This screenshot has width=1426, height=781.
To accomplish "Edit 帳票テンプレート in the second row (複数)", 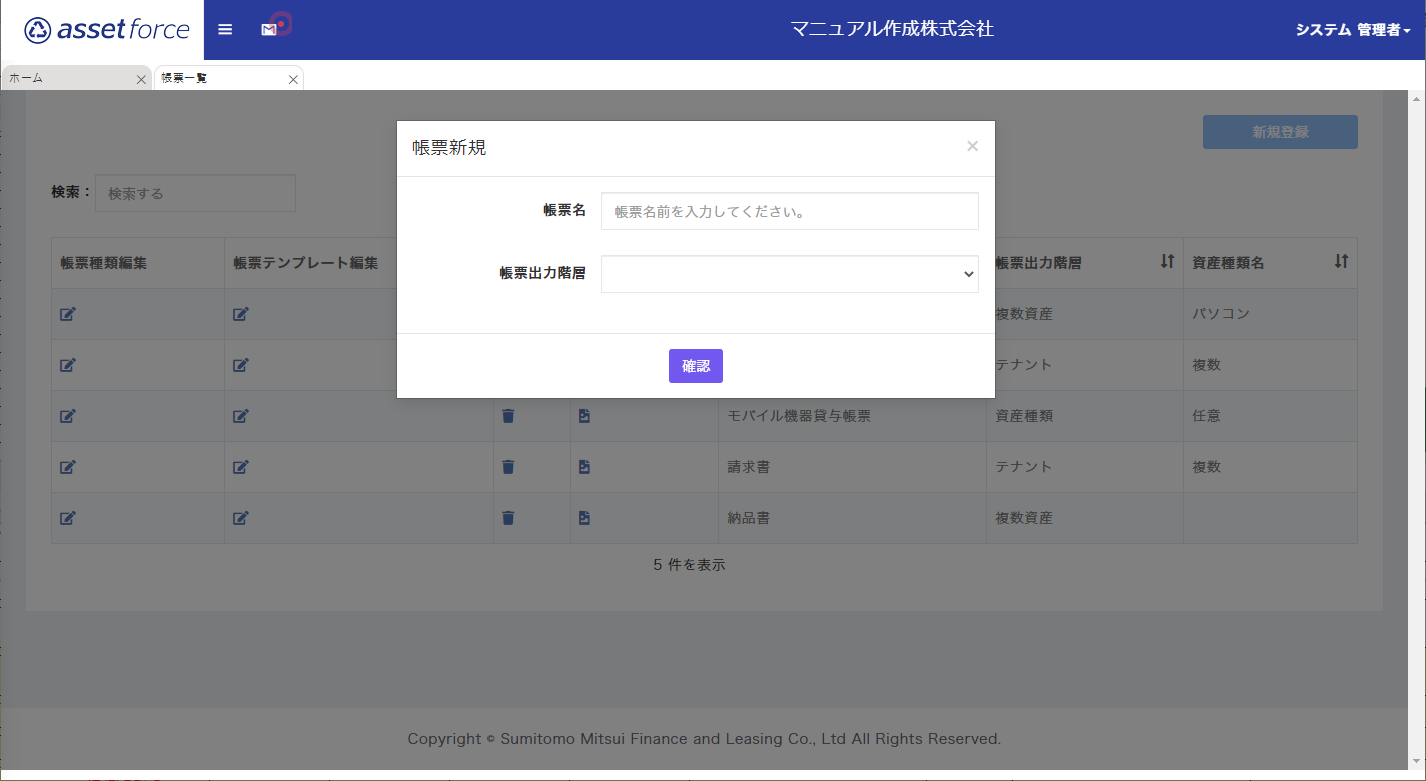I will pos(241,365).
